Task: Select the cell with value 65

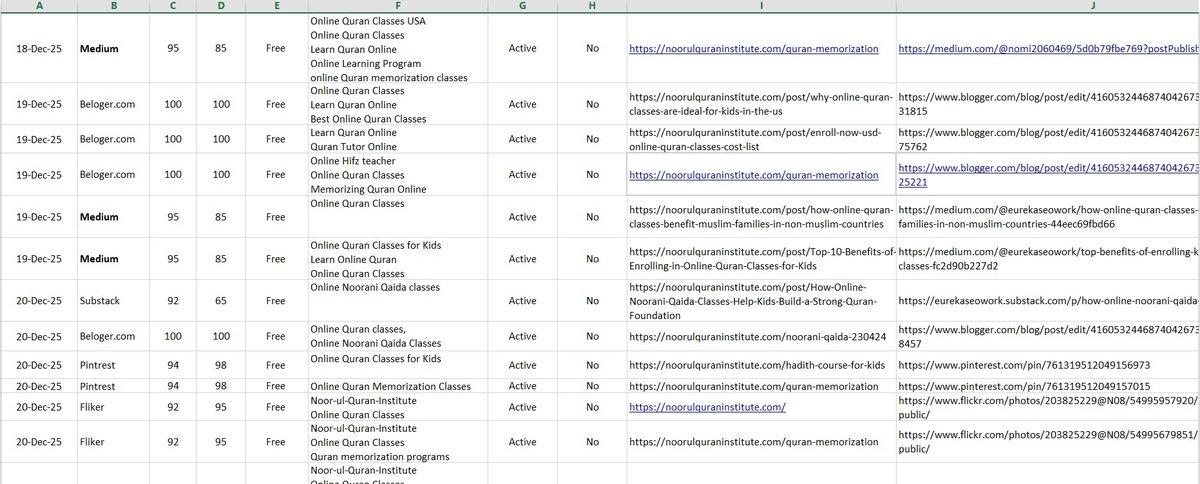Action: pos(221,301)
